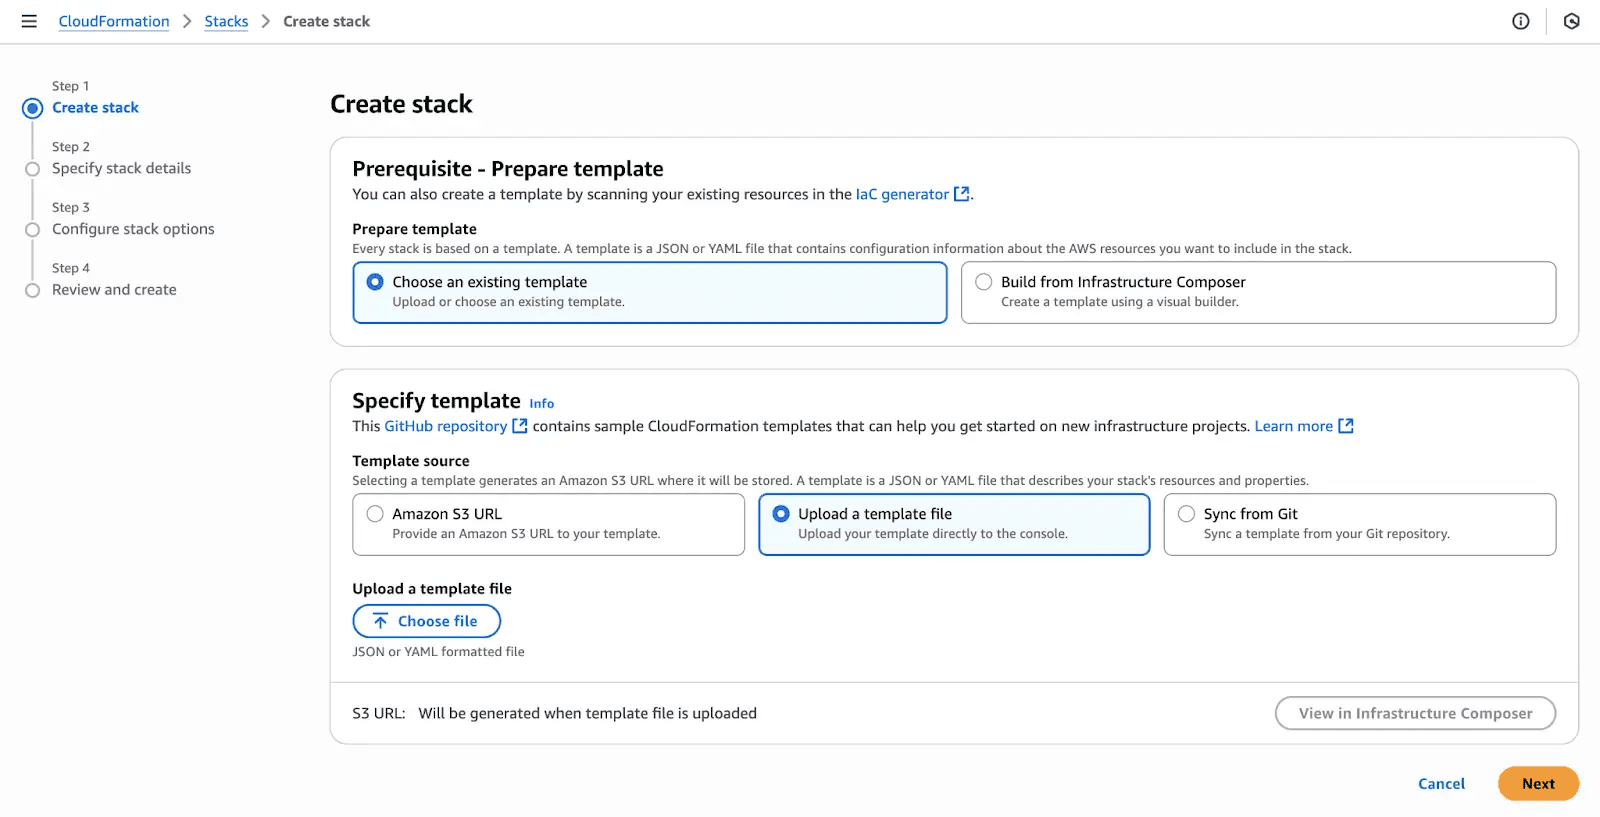This screenshot has height=817, width=1600.
Task: Navigate to the Stacks breadcrumb link
Action: click(226, 21)
